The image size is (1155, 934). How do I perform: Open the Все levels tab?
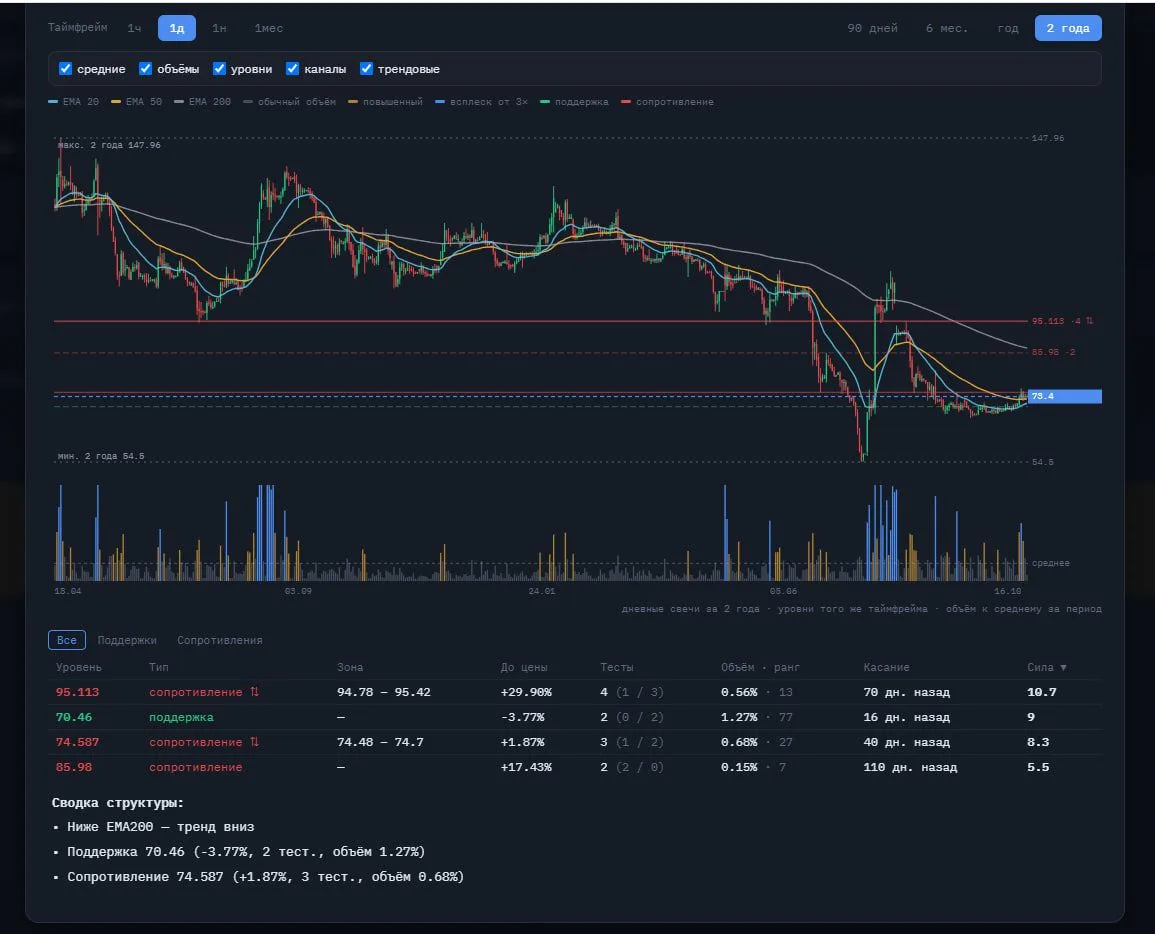[x=67, y=640]
